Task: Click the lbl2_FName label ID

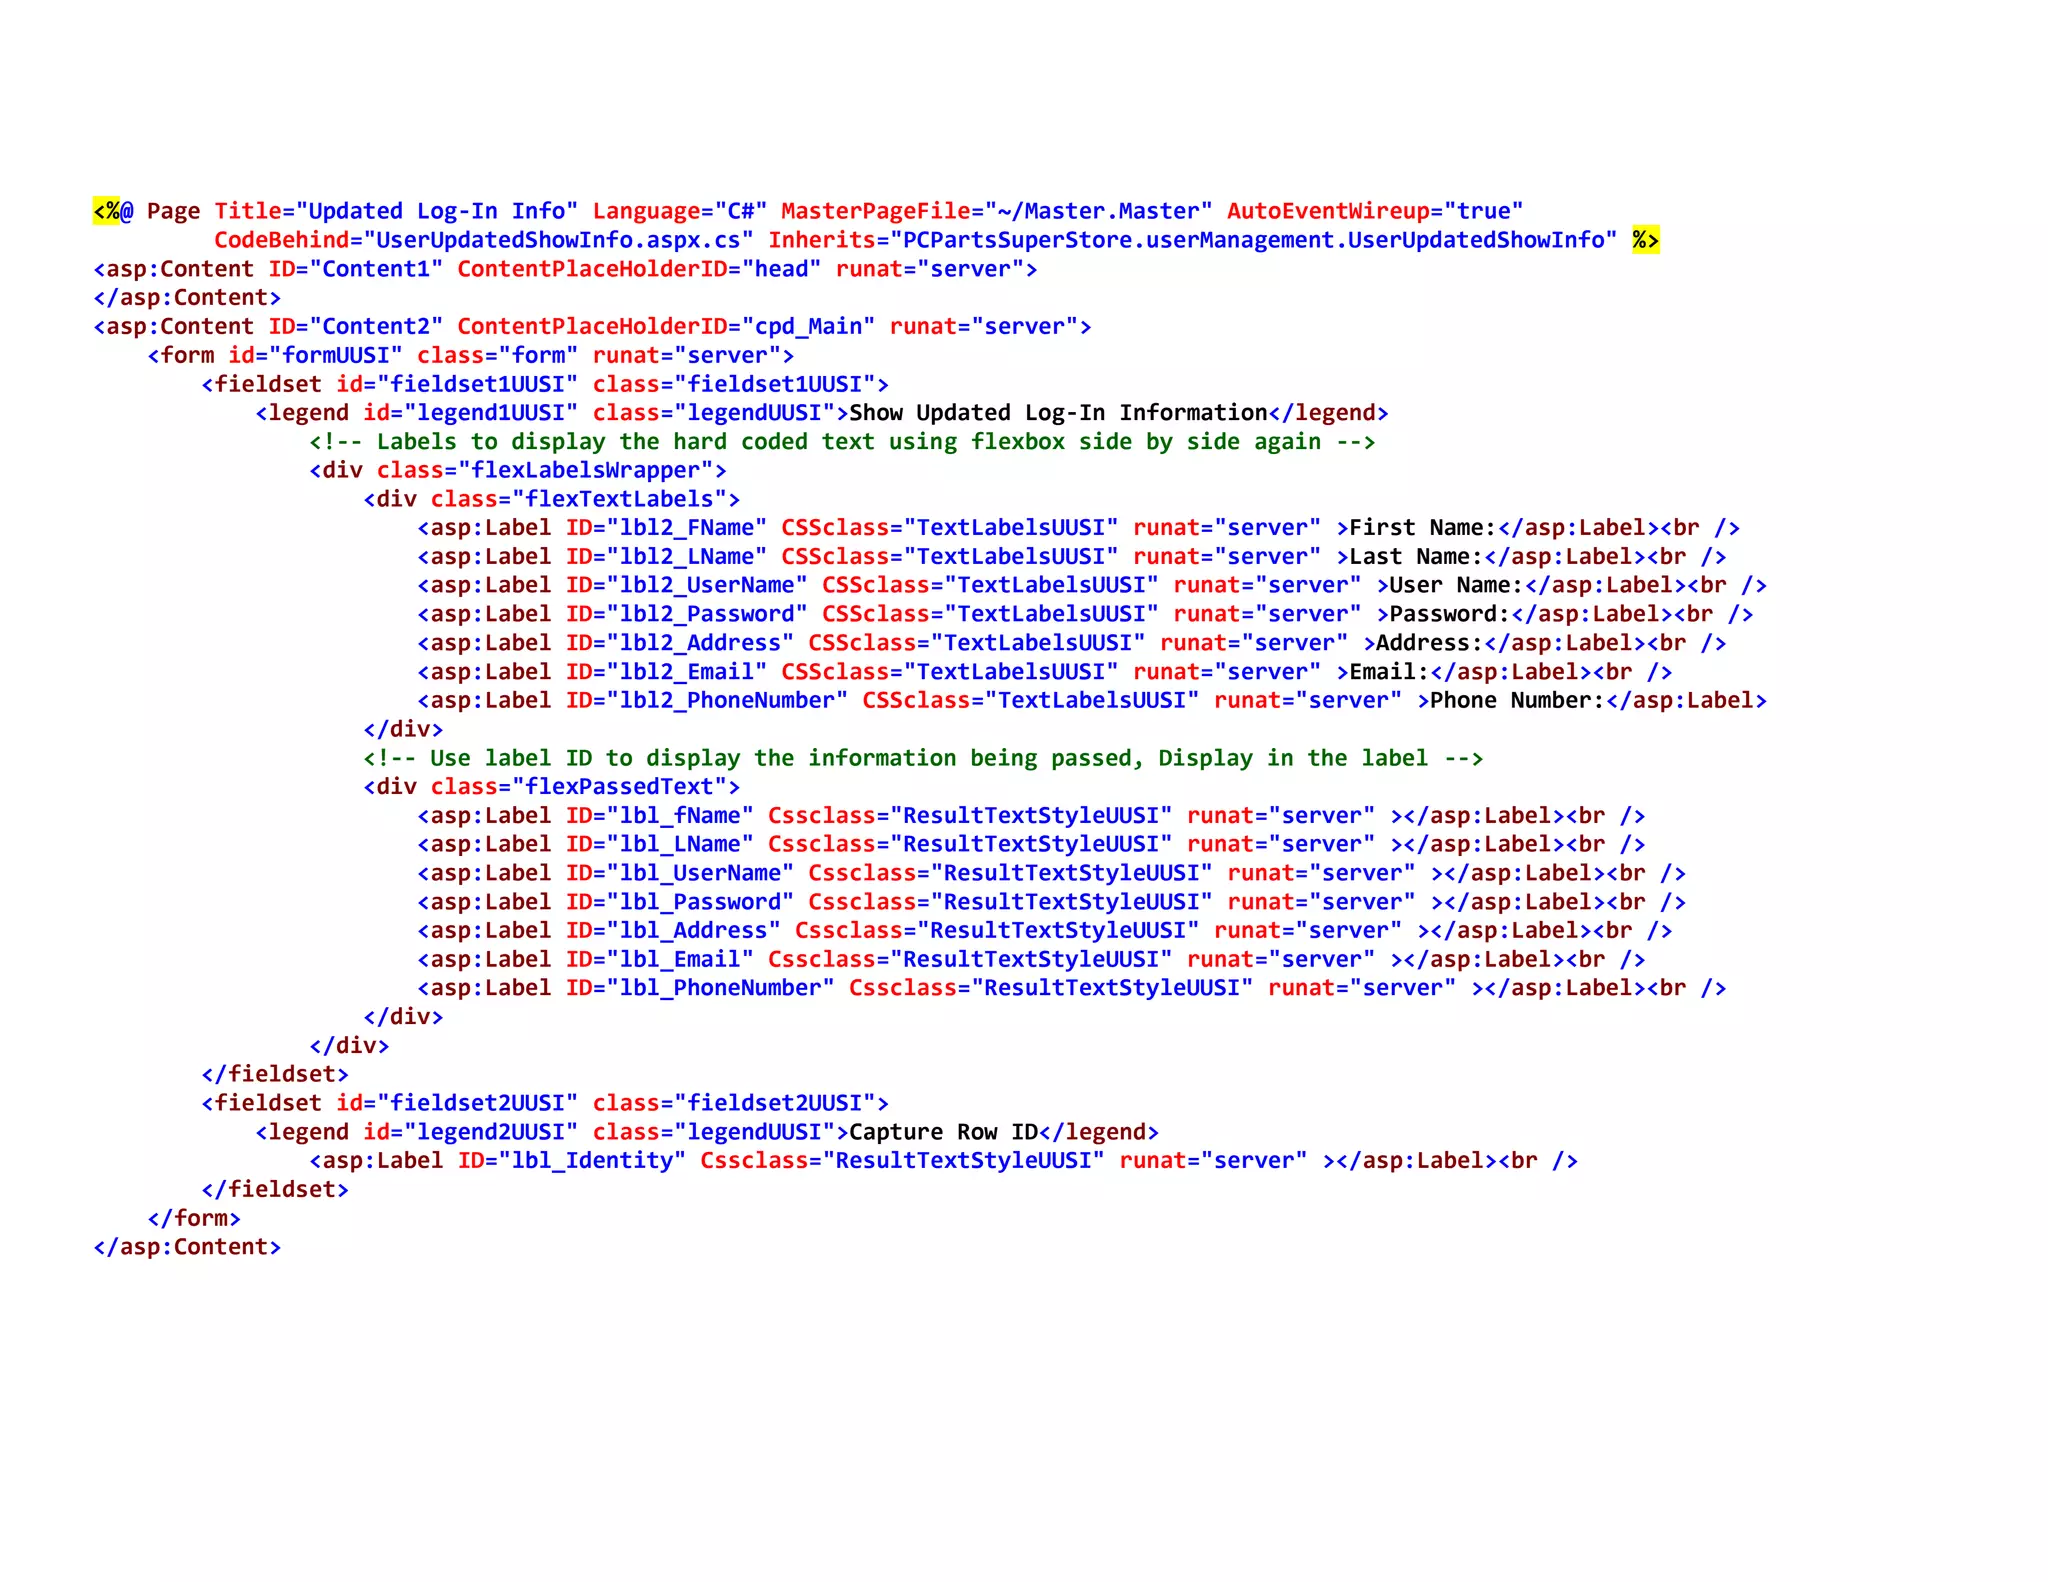Action: (x=687, y=528)
